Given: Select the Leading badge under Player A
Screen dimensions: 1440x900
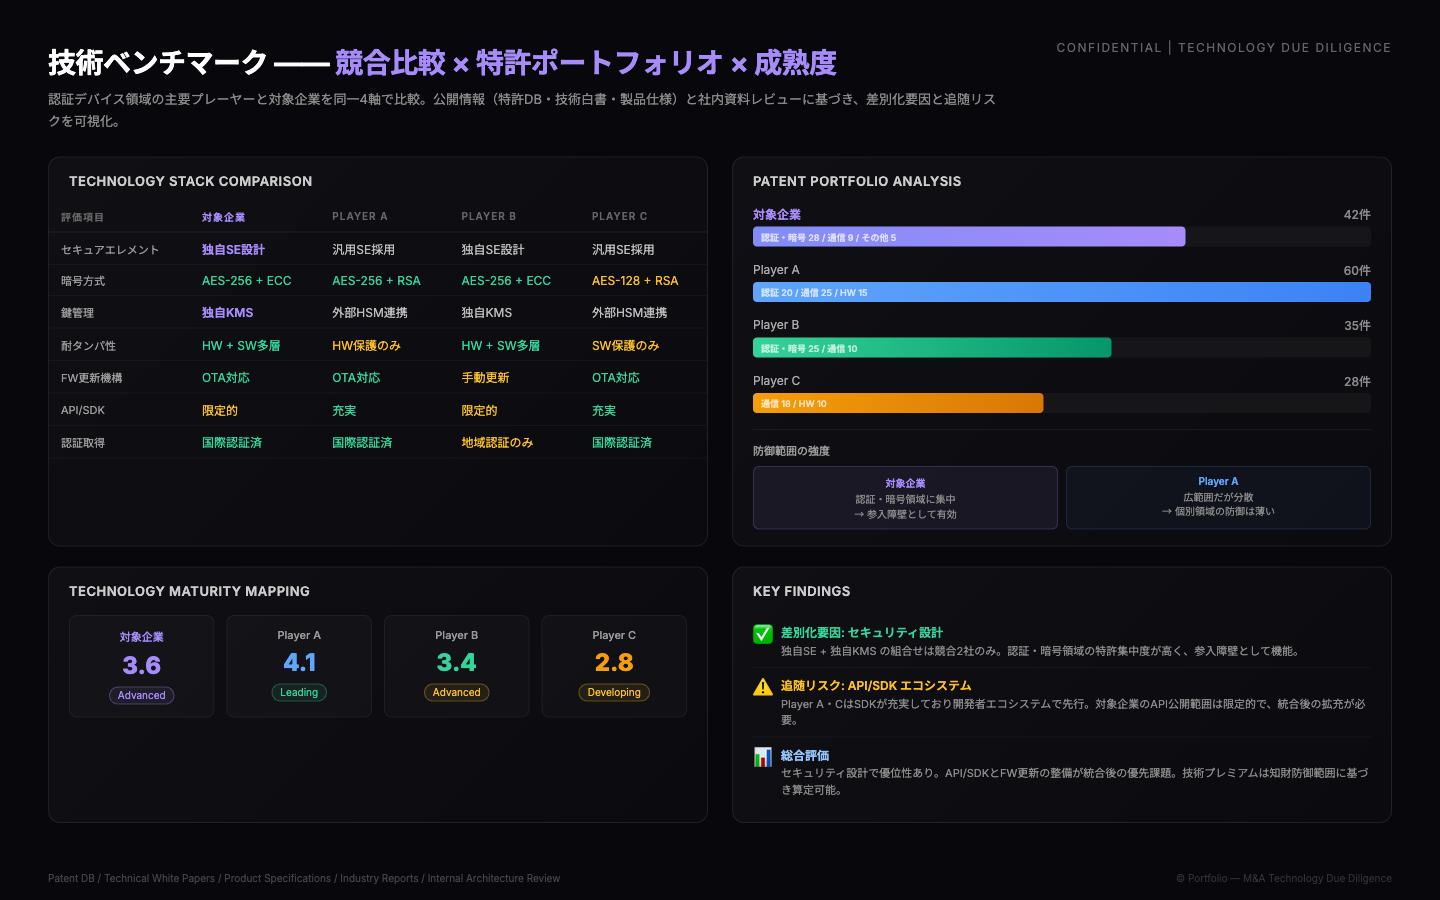Looking at the screenshot, I should 299,693.
